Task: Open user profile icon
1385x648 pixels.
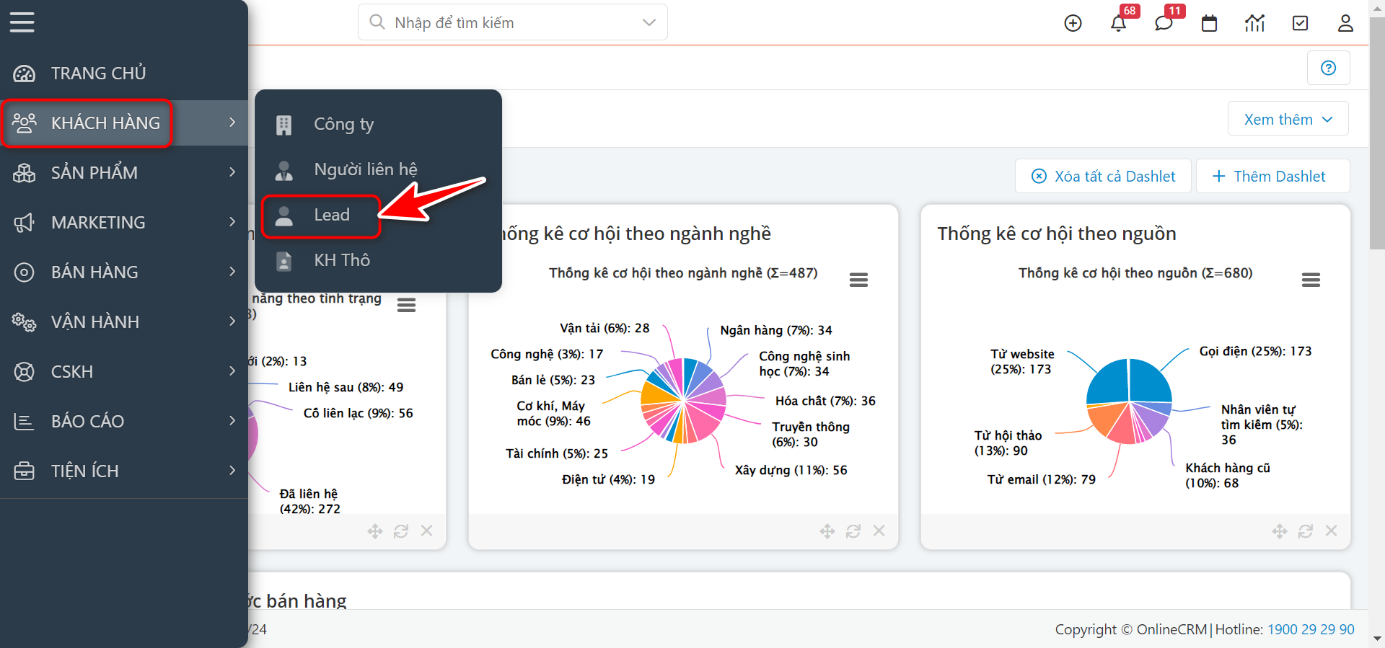Action: pos(1345,23)
